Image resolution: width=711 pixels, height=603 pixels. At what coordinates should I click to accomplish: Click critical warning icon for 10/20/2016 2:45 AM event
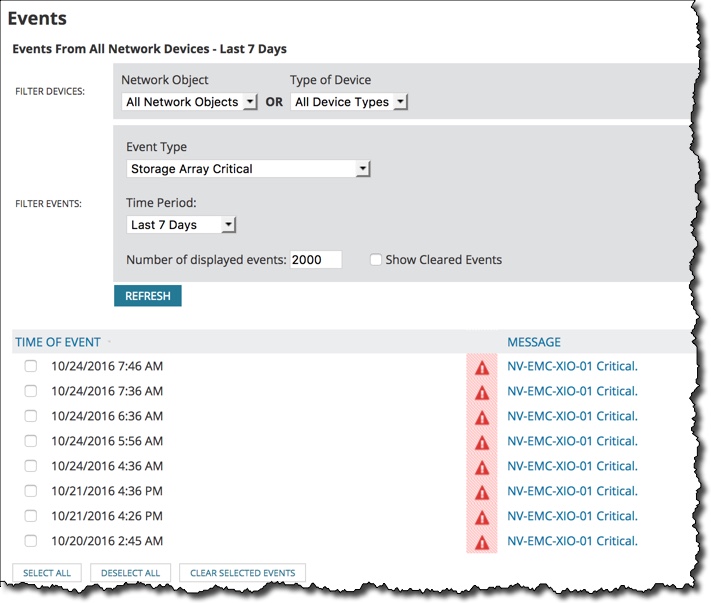(x=482, y=542)
